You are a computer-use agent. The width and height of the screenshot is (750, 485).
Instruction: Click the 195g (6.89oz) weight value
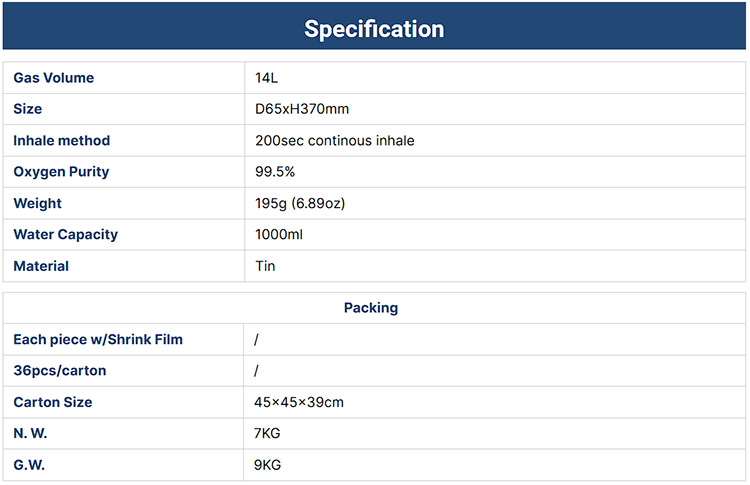click(x=300, y=203)
